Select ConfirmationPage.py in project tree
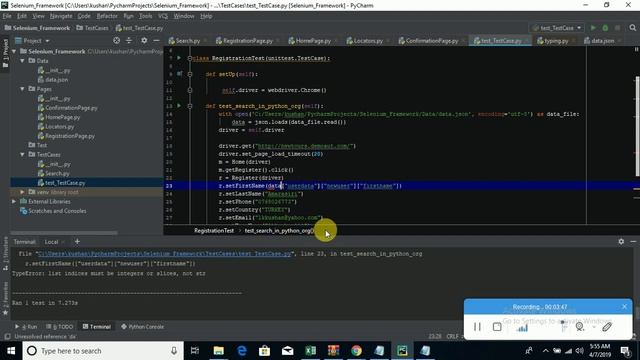640x360 pixels. [x=71, y=108]
